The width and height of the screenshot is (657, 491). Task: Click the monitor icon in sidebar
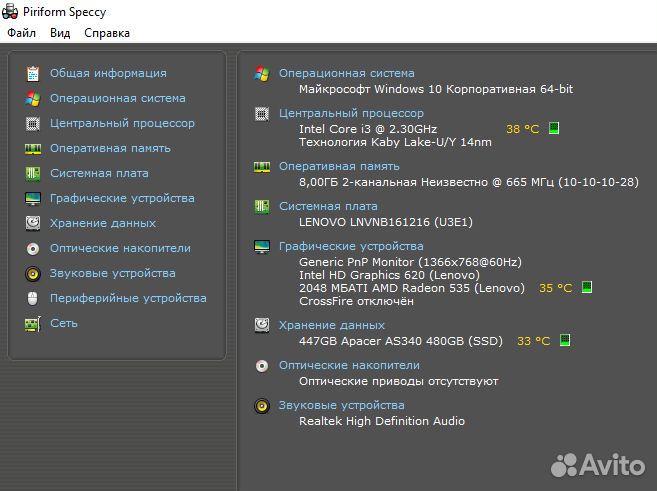[x=33, y=199]
